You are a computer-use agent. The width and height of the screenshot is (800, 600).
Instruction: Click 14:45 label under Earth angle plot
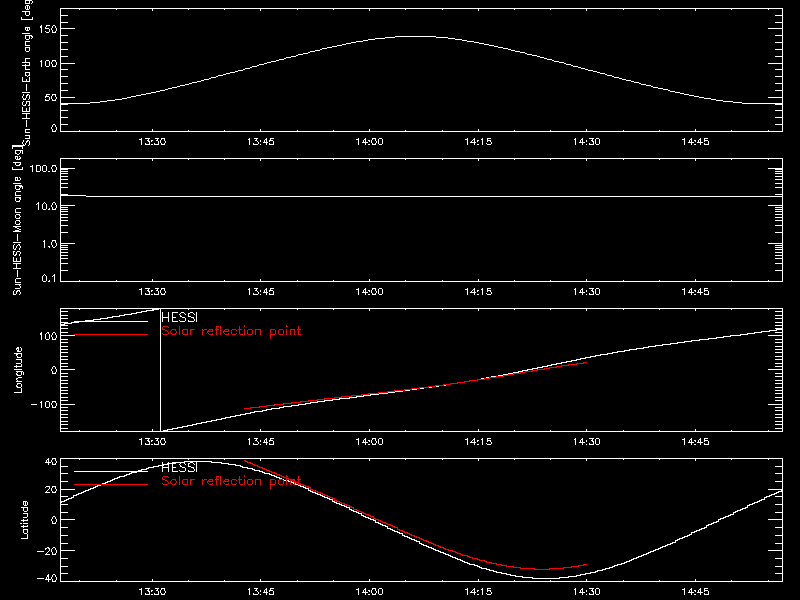click(695, 141)
